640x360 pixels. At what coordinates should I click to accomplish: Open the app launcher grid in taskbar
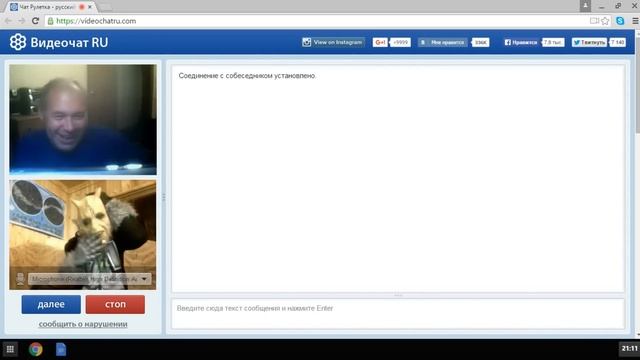[10, 349]
